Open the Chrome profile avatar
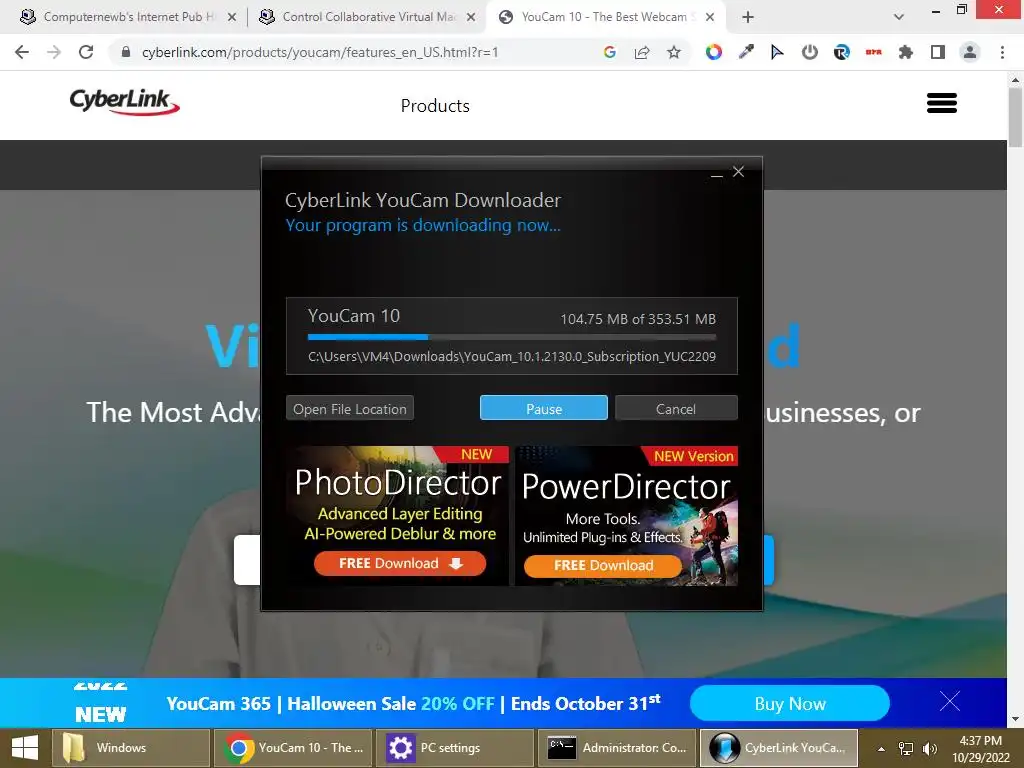Viewport: 1024px width, 768px height. point(970,52)
